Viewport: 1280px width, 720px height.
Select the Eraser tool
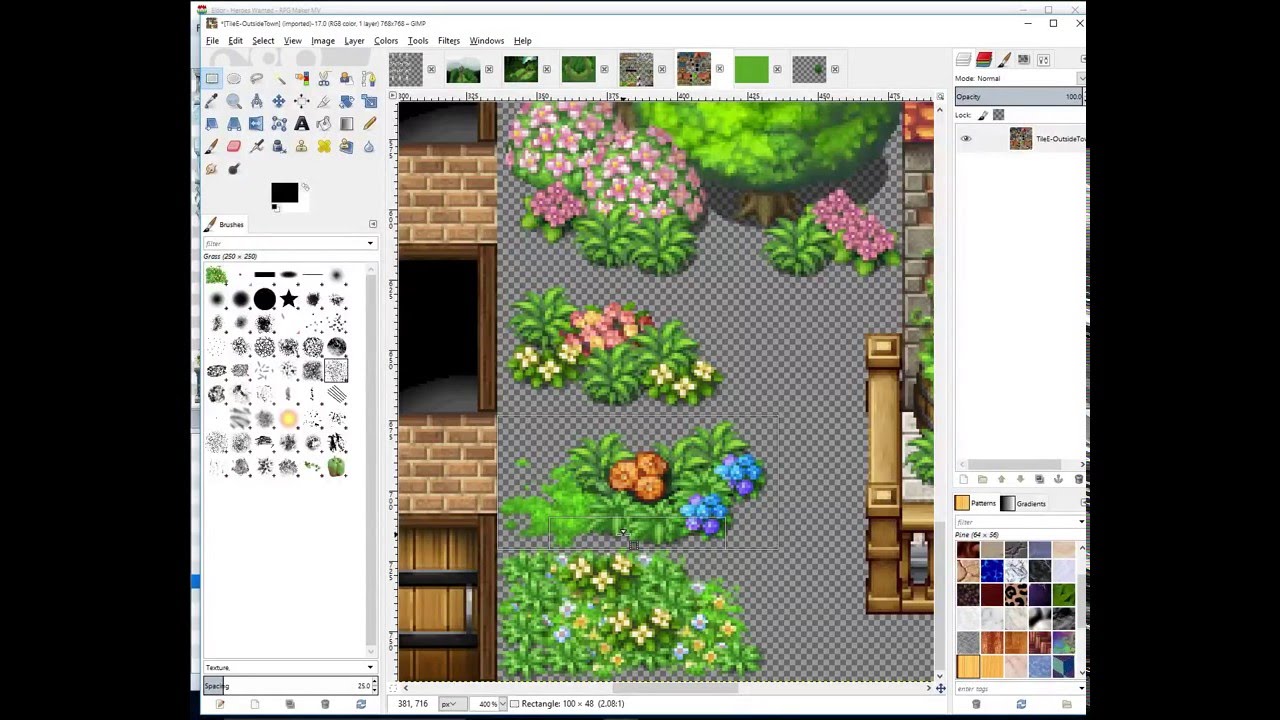coord(234,147)
